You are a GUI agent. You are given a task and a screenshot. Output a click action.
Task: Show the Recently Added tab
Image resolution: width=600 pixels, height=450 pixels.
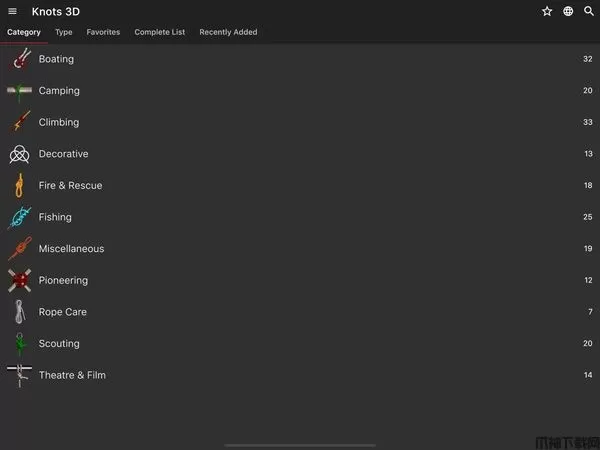click(228, 32)
